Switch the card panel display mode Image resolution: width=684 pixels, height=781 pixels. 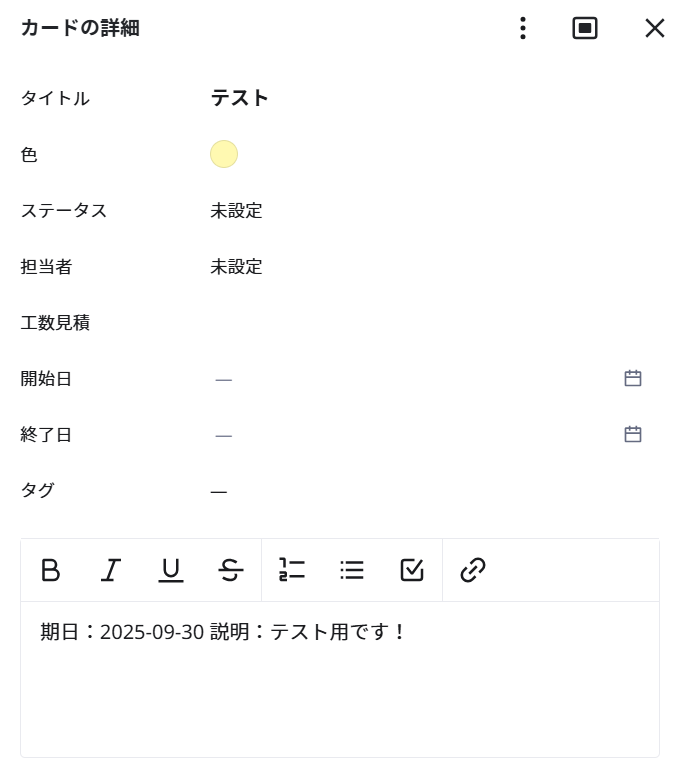(585, 28)
